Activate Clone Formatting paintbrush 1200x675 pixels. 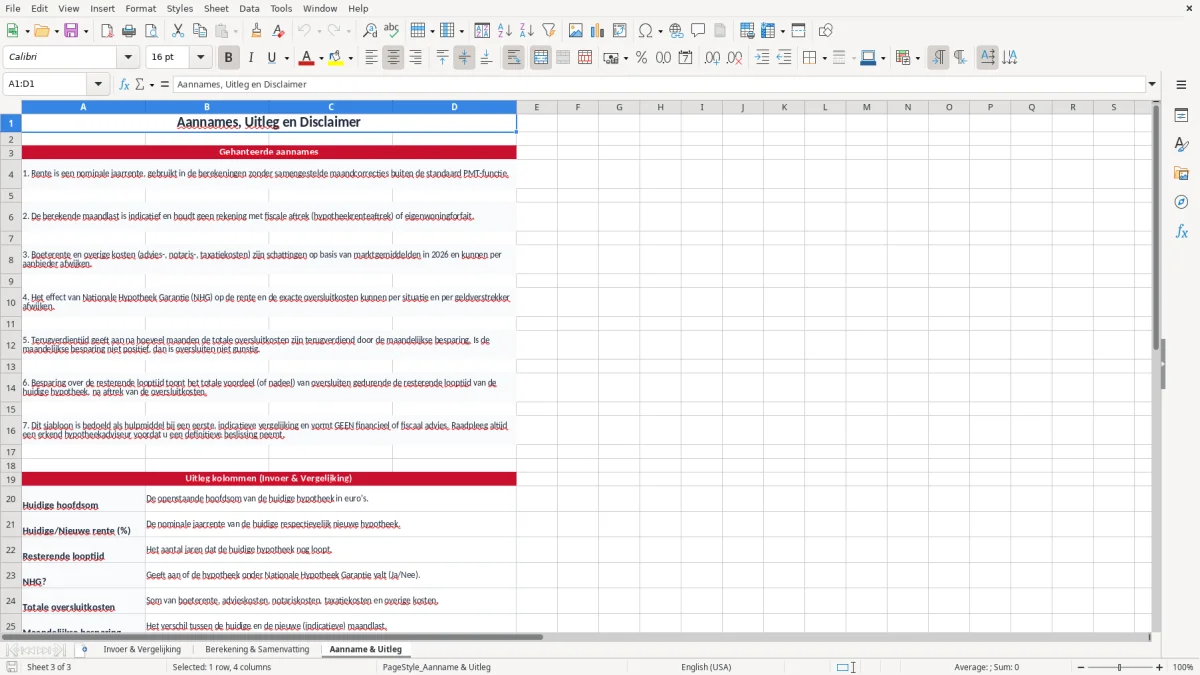(x=256, y=31)
